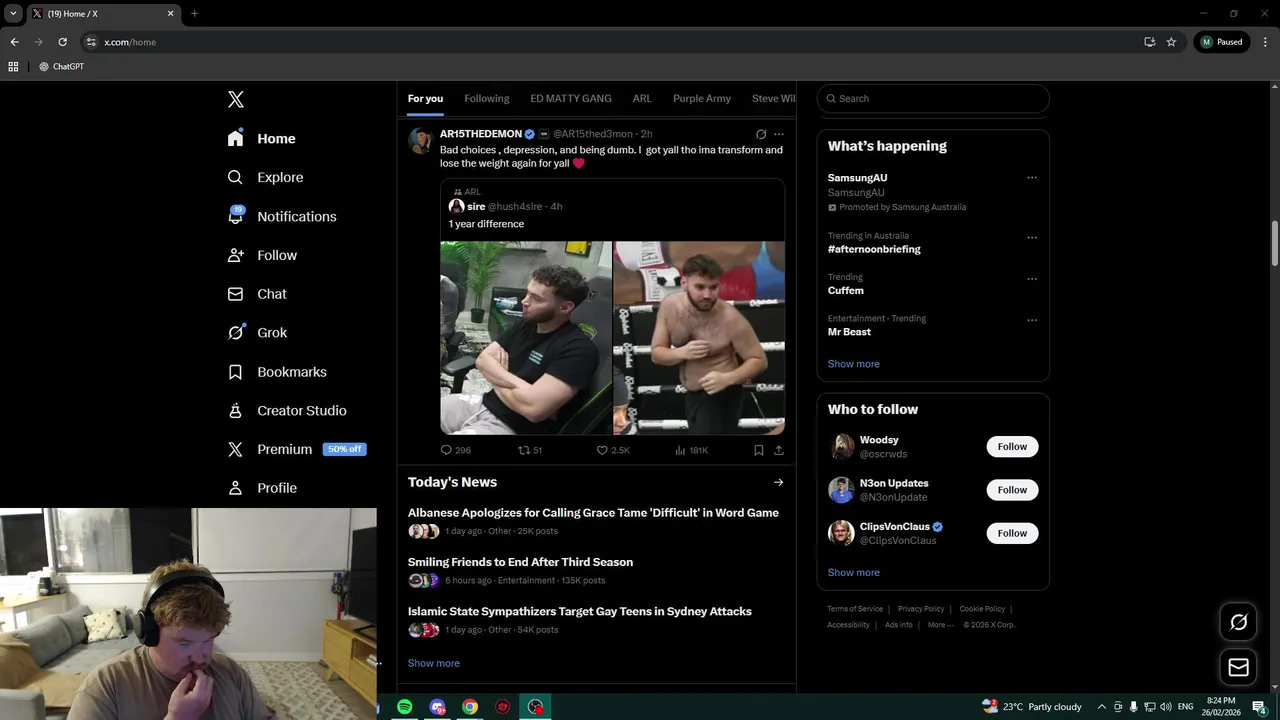Open floating messages envelope button

pos(1238,667)
